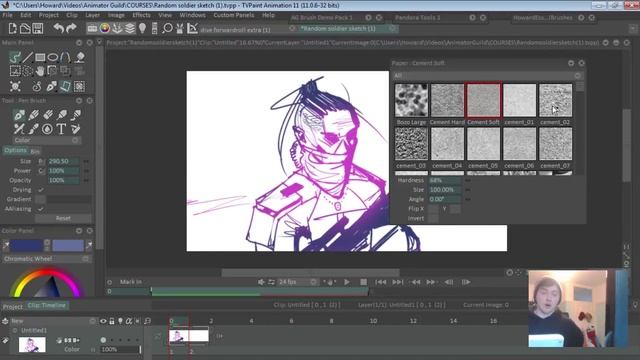Click the brush Size value field 290.50
Screen dimensions: 640x360
(64, 161)
